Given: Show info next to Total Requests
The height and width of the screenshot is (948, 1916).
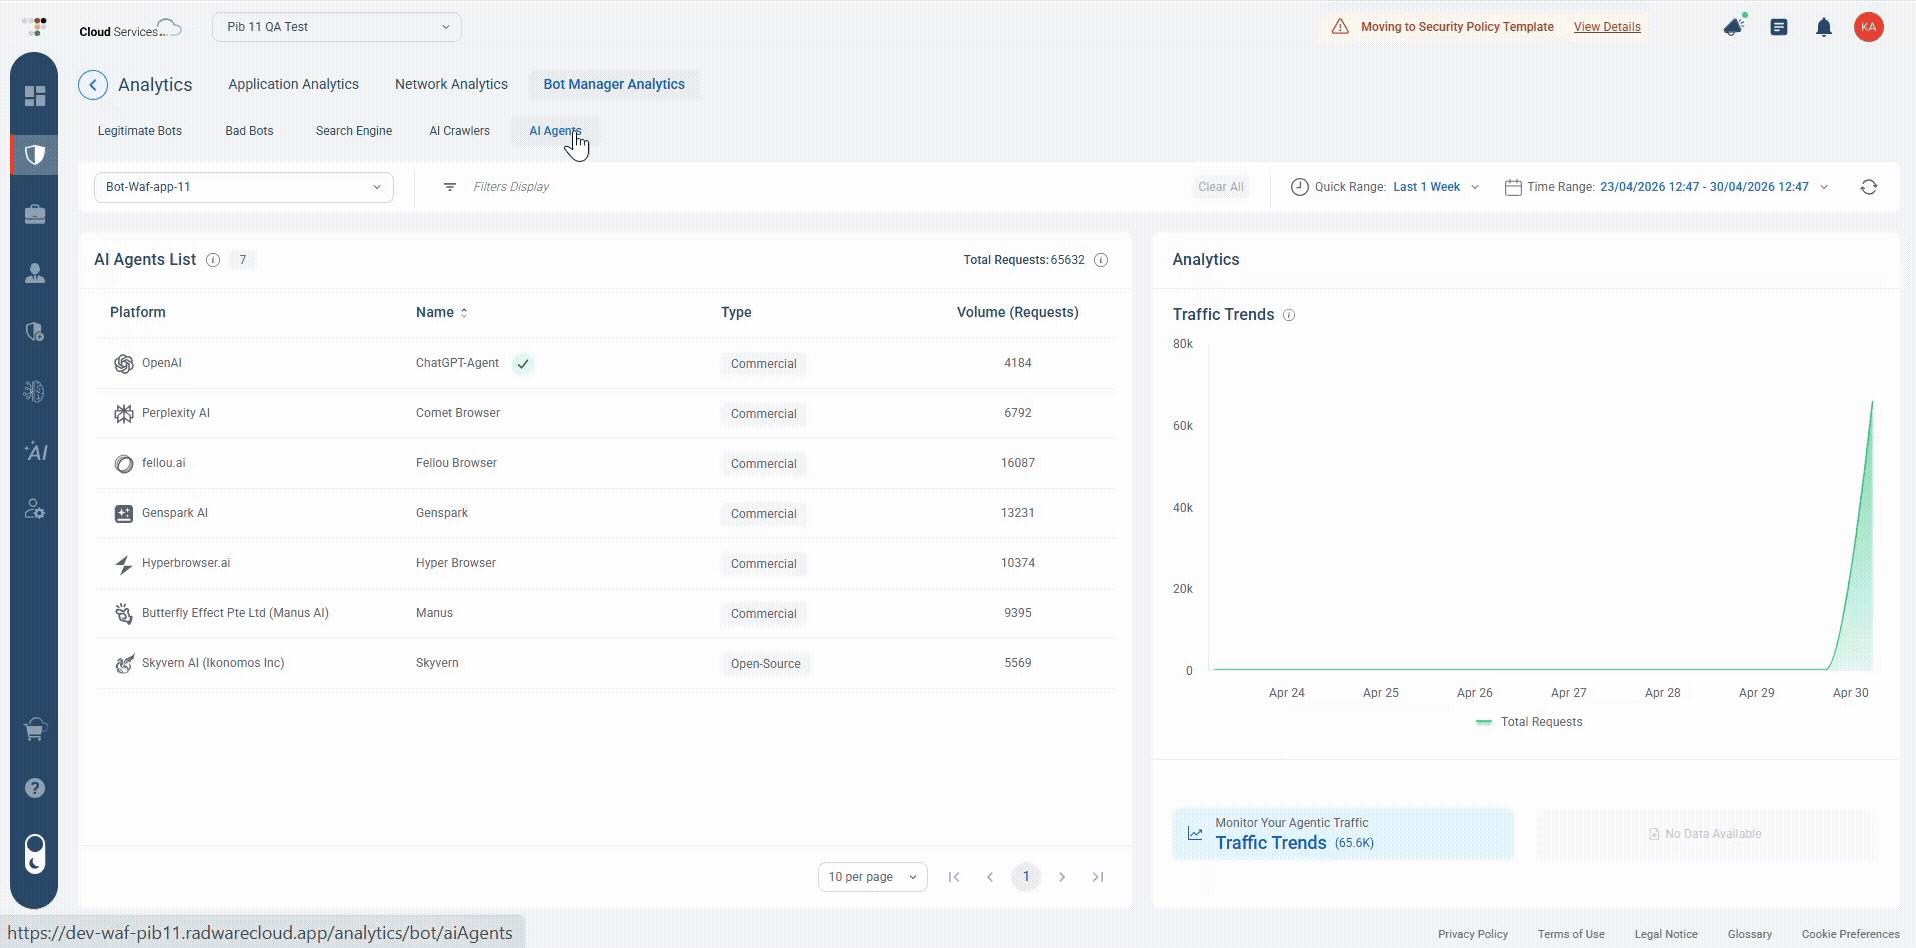Looking at the screenshot, I should click(x=1101, y=260).
